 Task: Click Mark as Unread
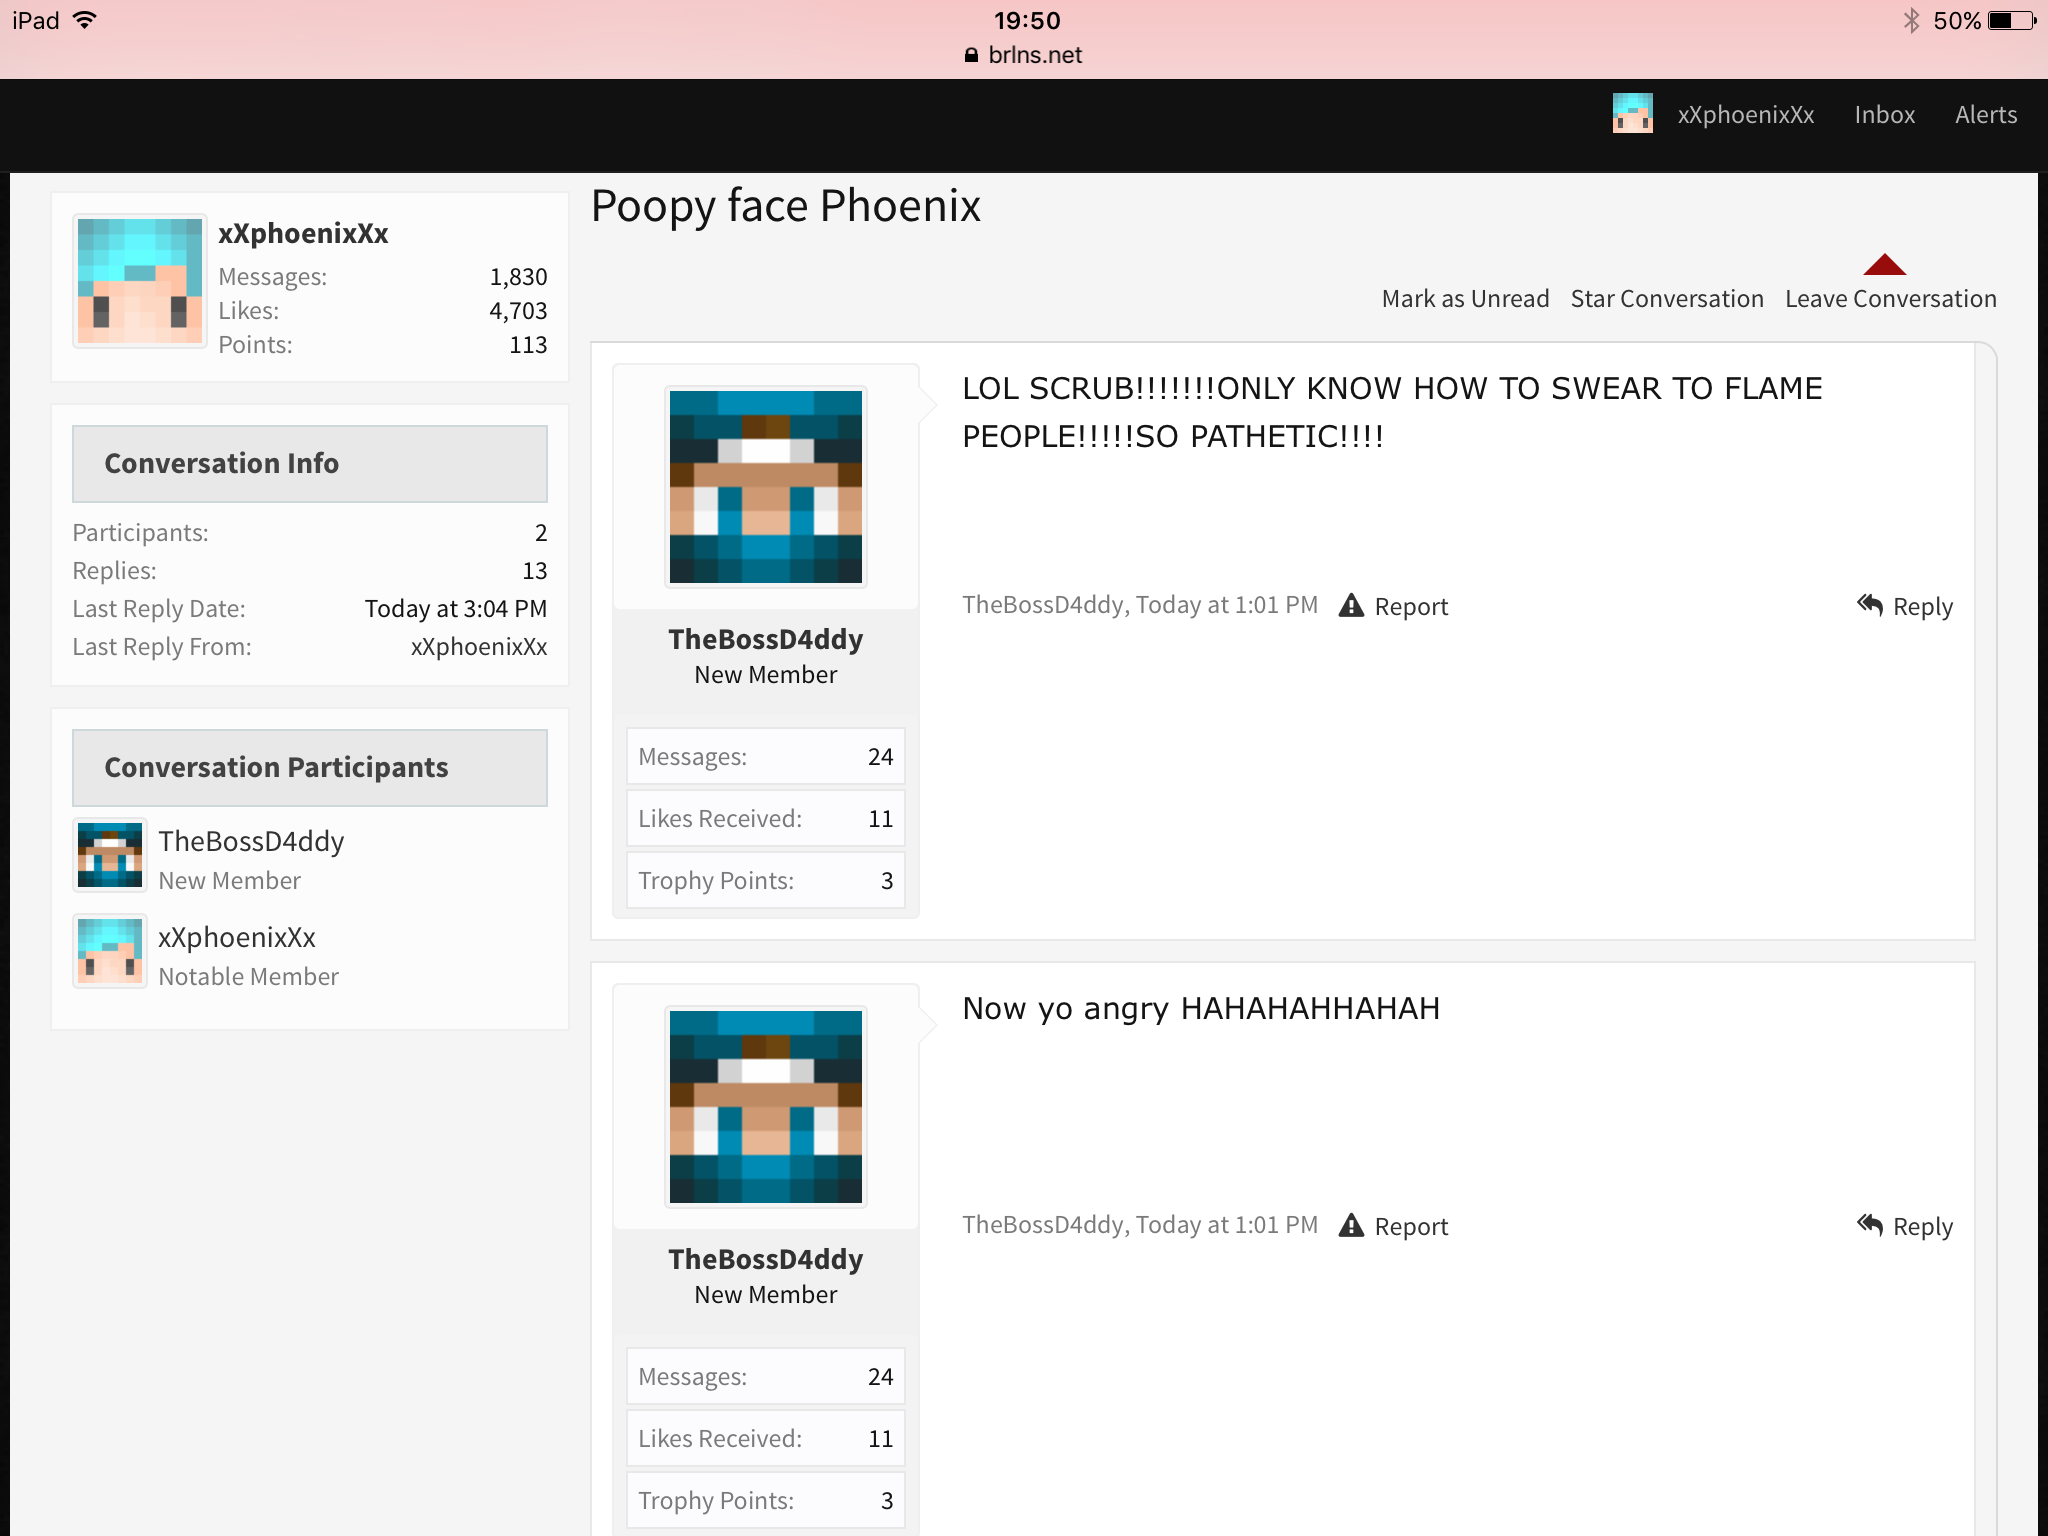(1465, 299)
